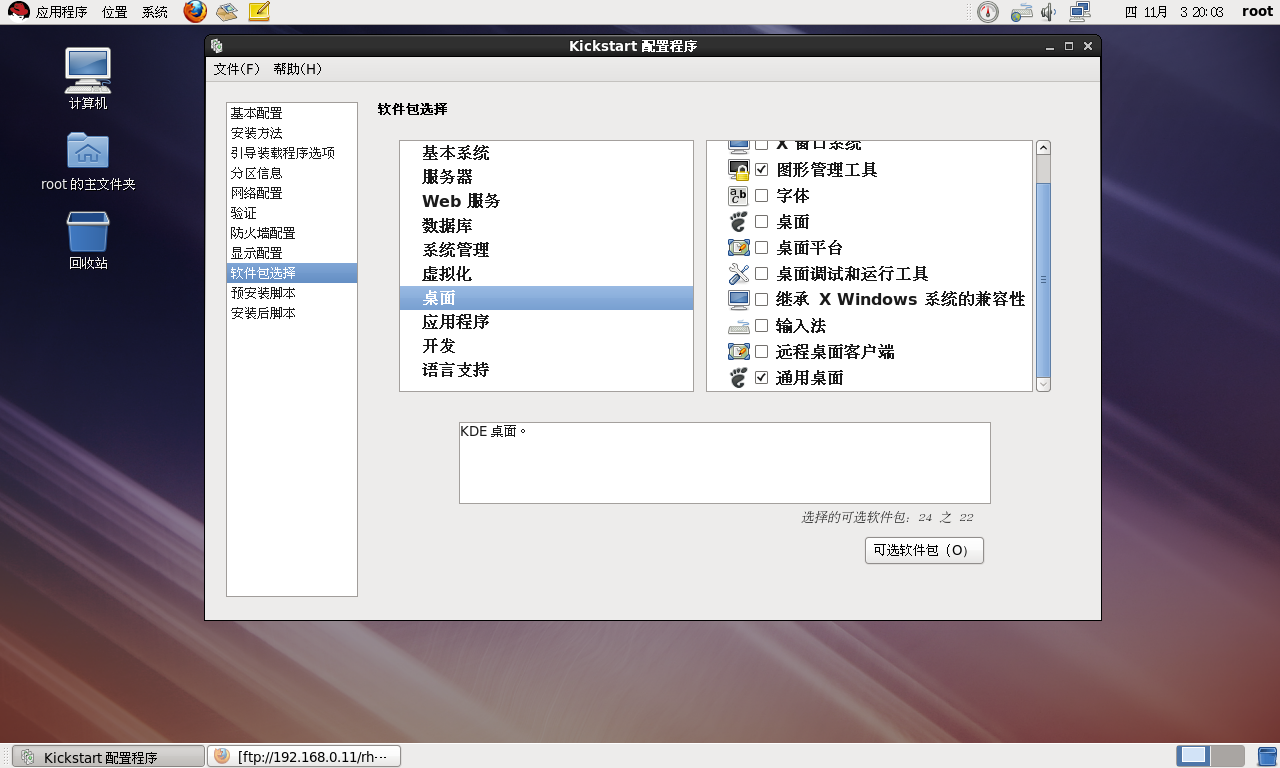Click the volume speaker icon in tray

(1048, 12)
